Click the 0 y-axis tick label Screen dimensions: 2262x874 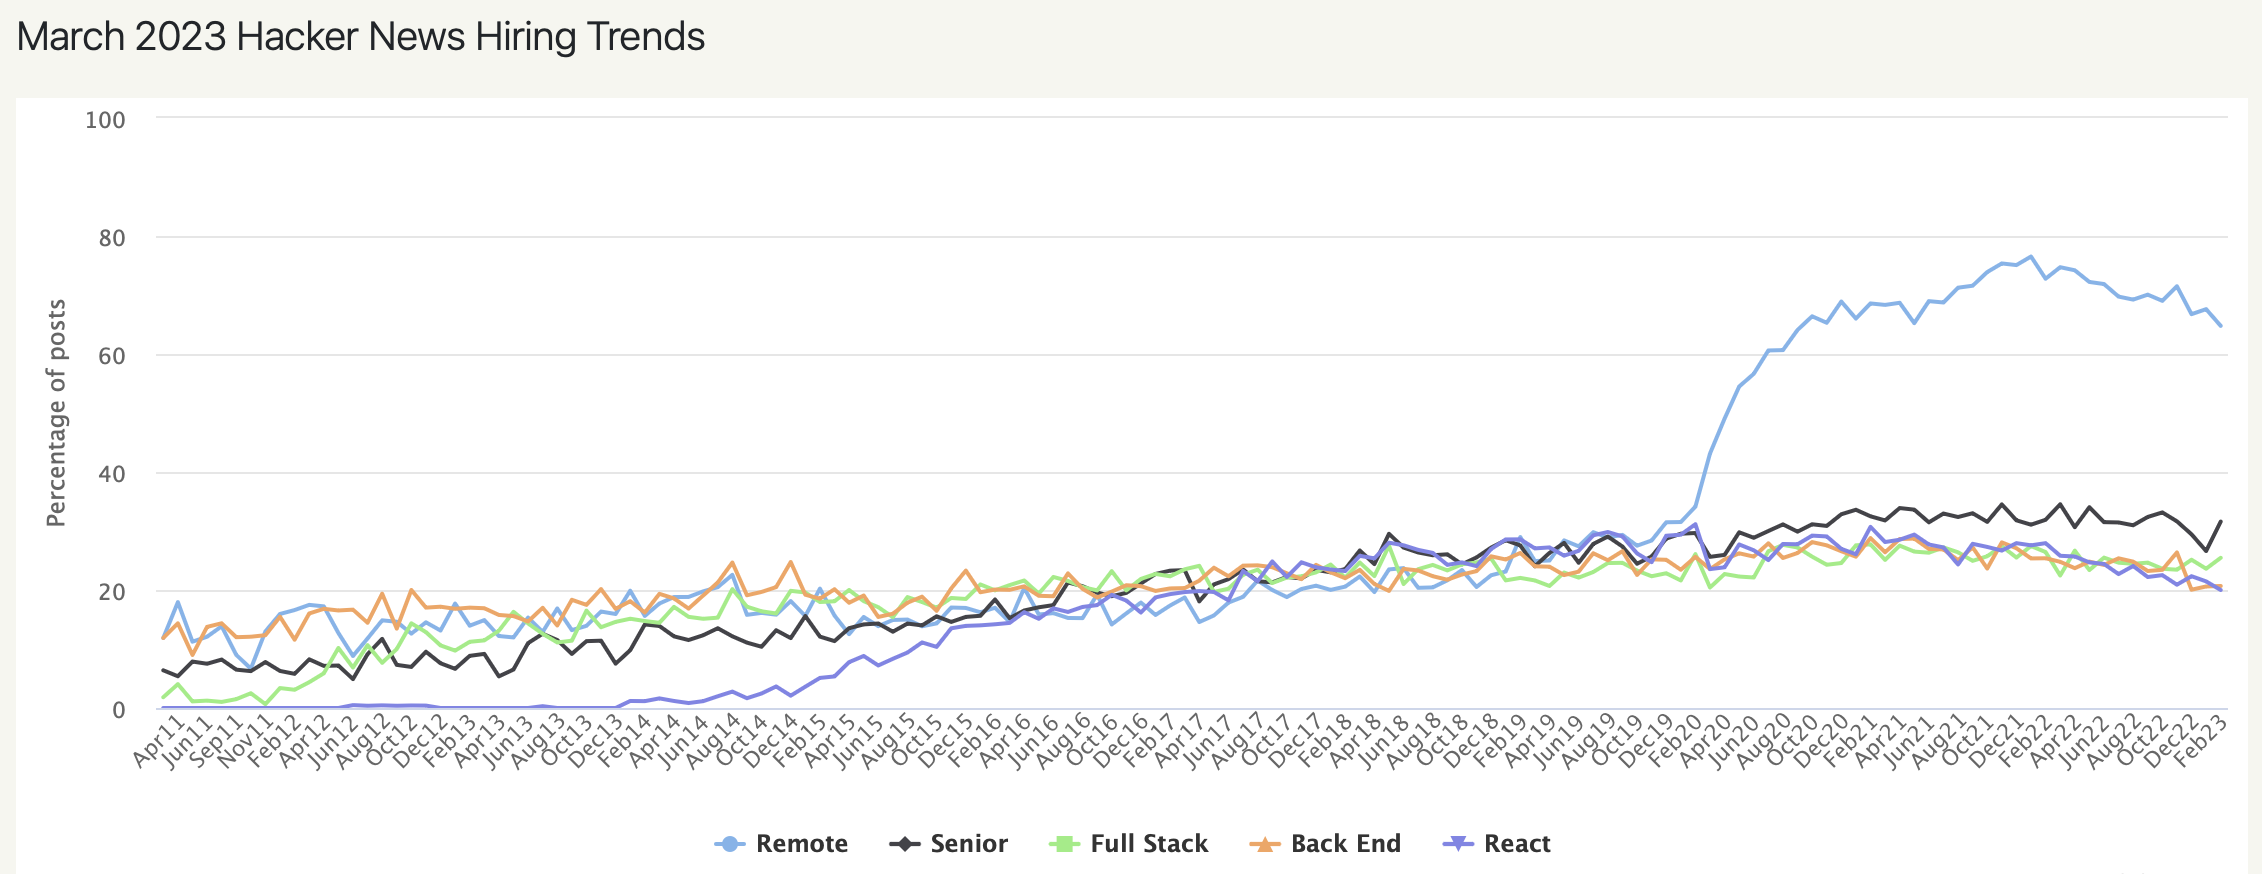[119, 710]
